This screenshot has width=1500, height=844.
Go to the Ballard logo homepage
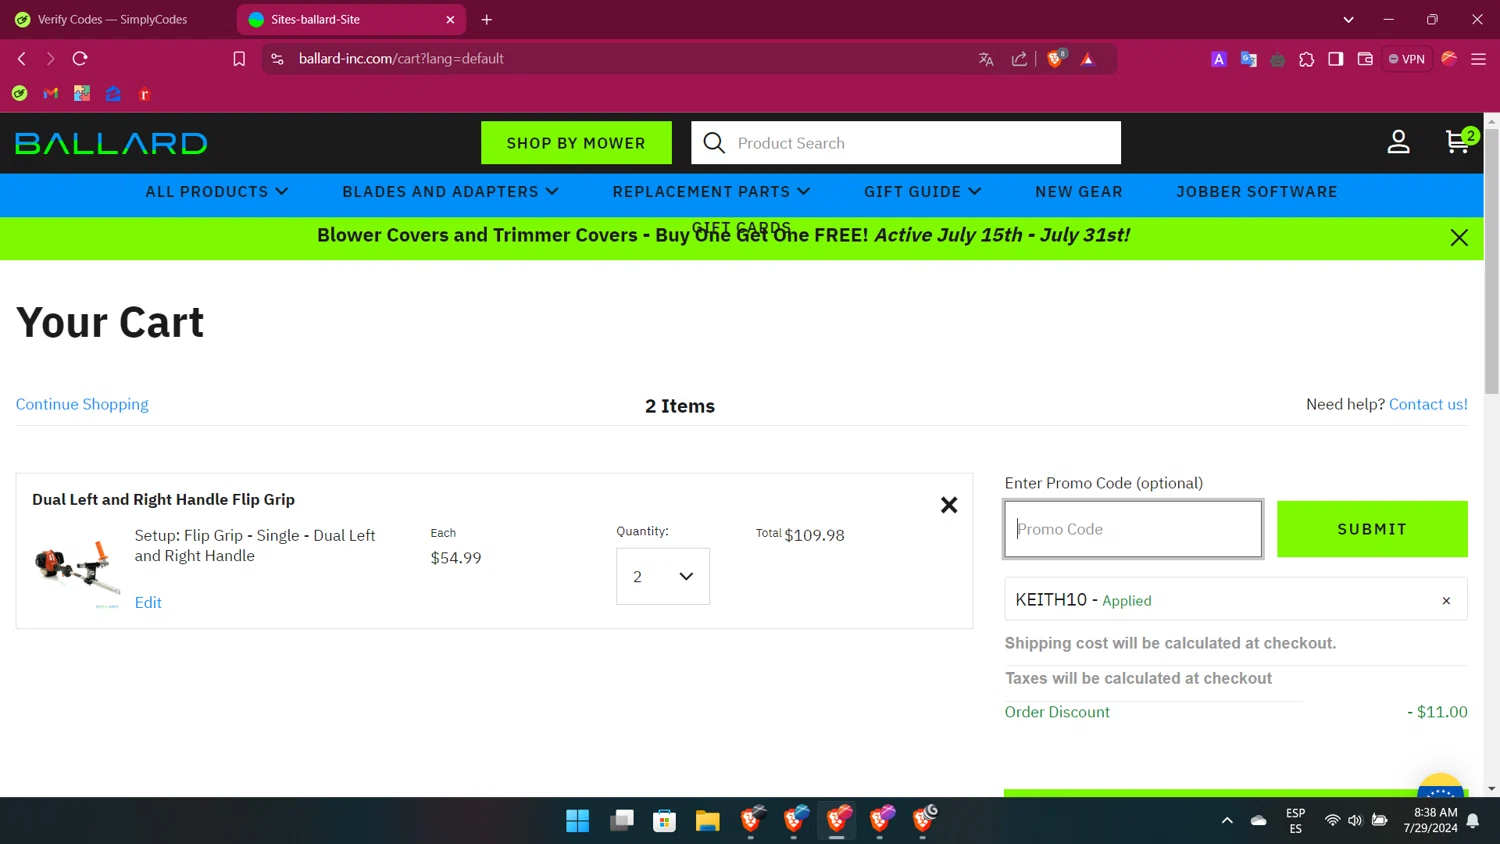coord(111,143)
